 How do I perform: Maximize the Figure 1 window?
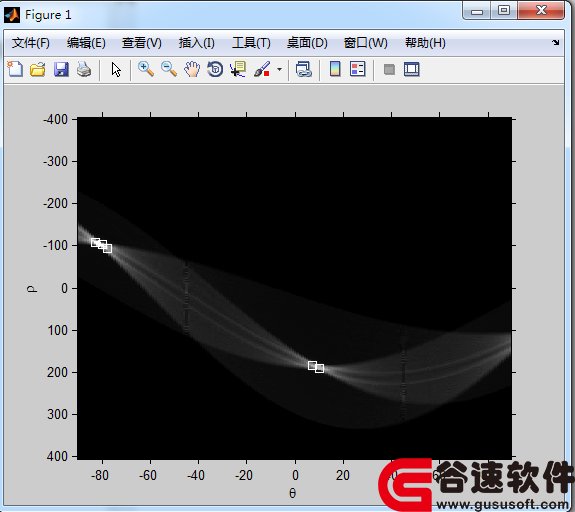click(504, 11)
